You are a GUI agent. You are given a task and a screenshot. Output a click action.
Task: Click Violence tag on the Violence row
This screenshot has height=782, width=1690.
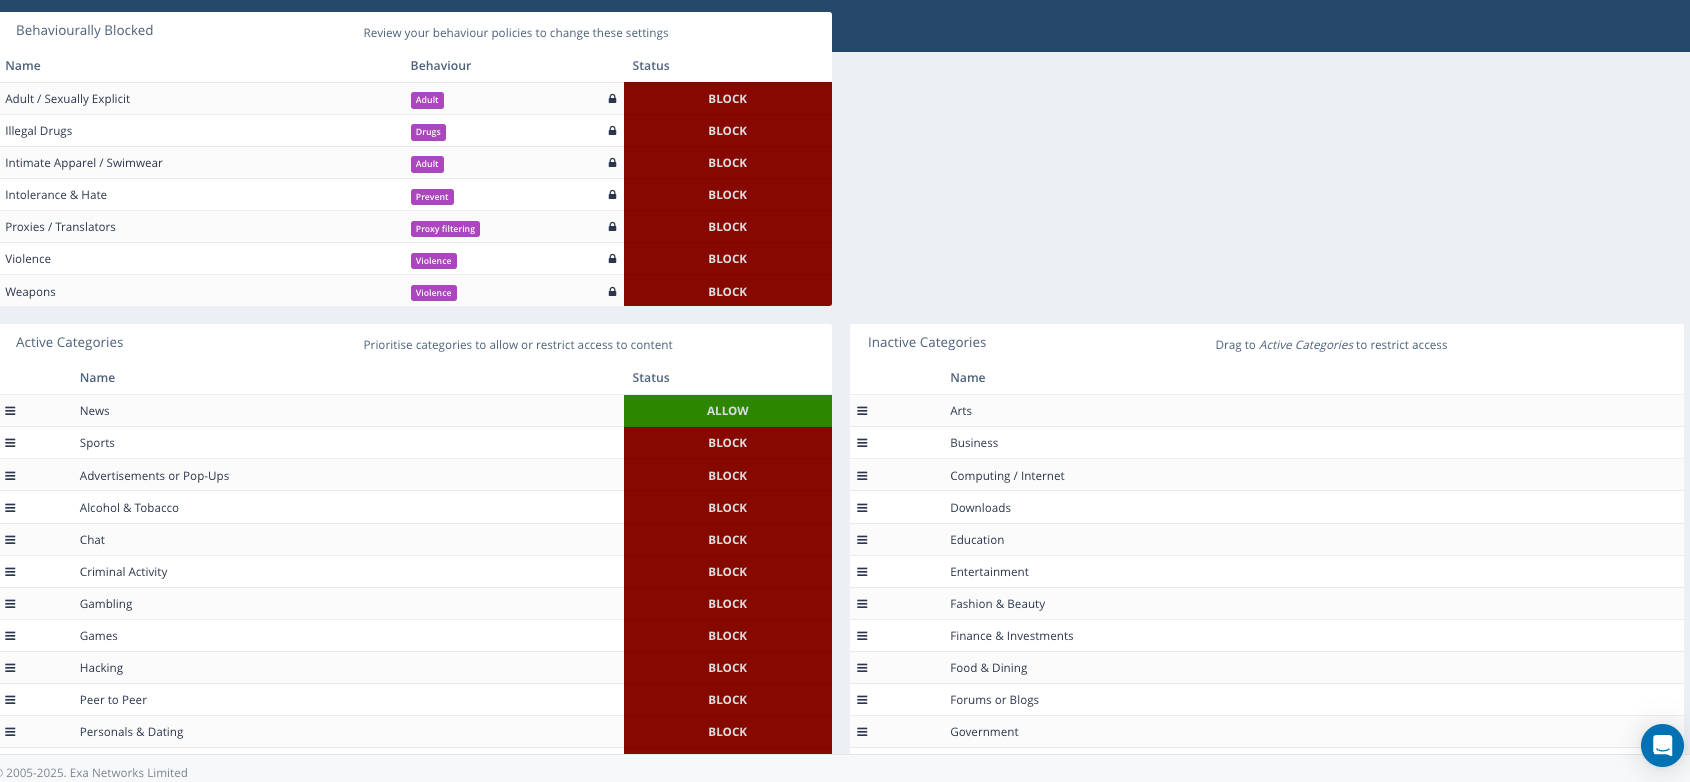pos(433,261)
